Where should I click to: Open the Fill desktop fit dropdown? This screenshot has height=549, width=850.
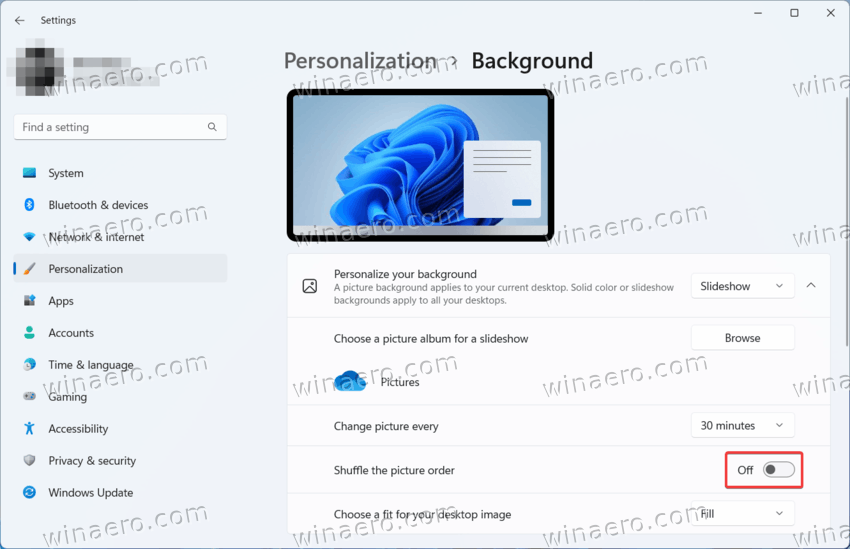[742, 513]
